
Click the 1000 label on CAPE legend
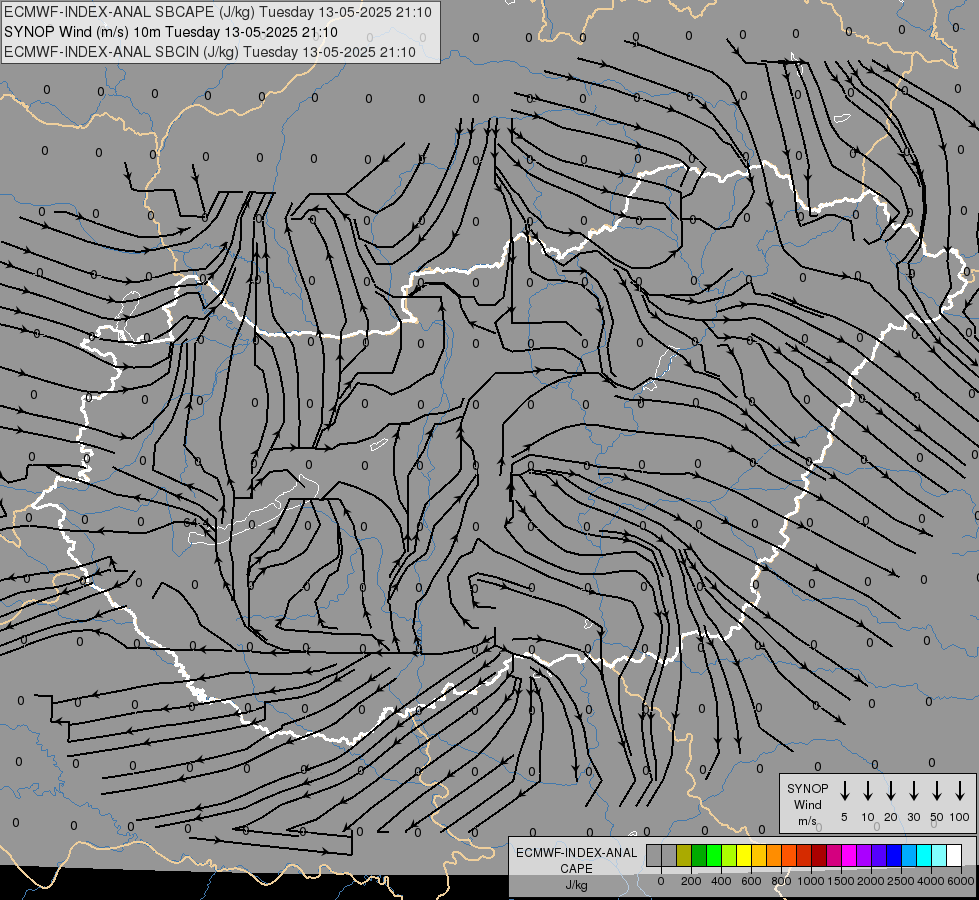click(811, 881)
